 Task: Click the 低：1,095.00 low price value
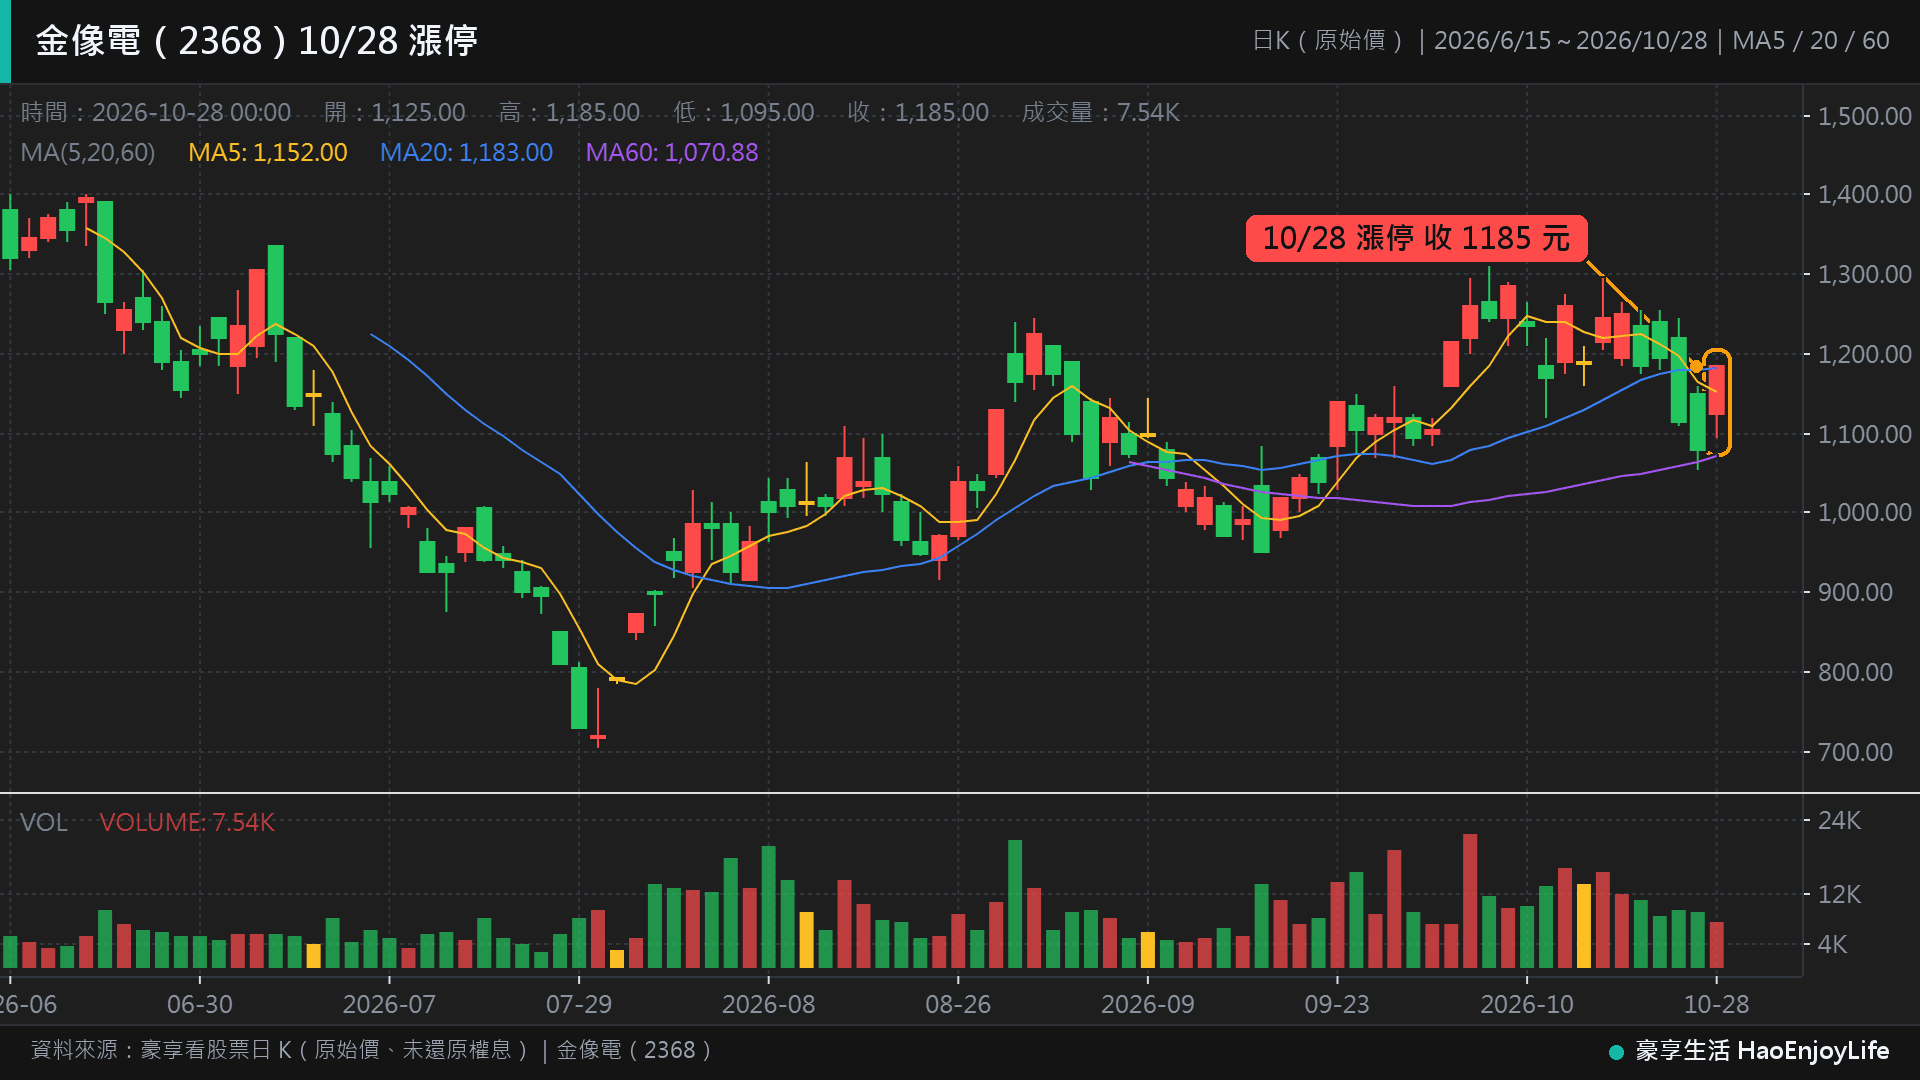[x=743, y=112]
